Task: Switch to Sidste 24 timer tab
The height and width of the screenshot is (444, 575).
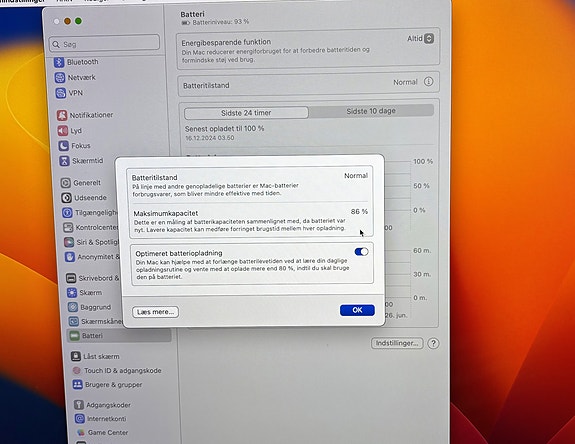Action: tap(246, 113)
